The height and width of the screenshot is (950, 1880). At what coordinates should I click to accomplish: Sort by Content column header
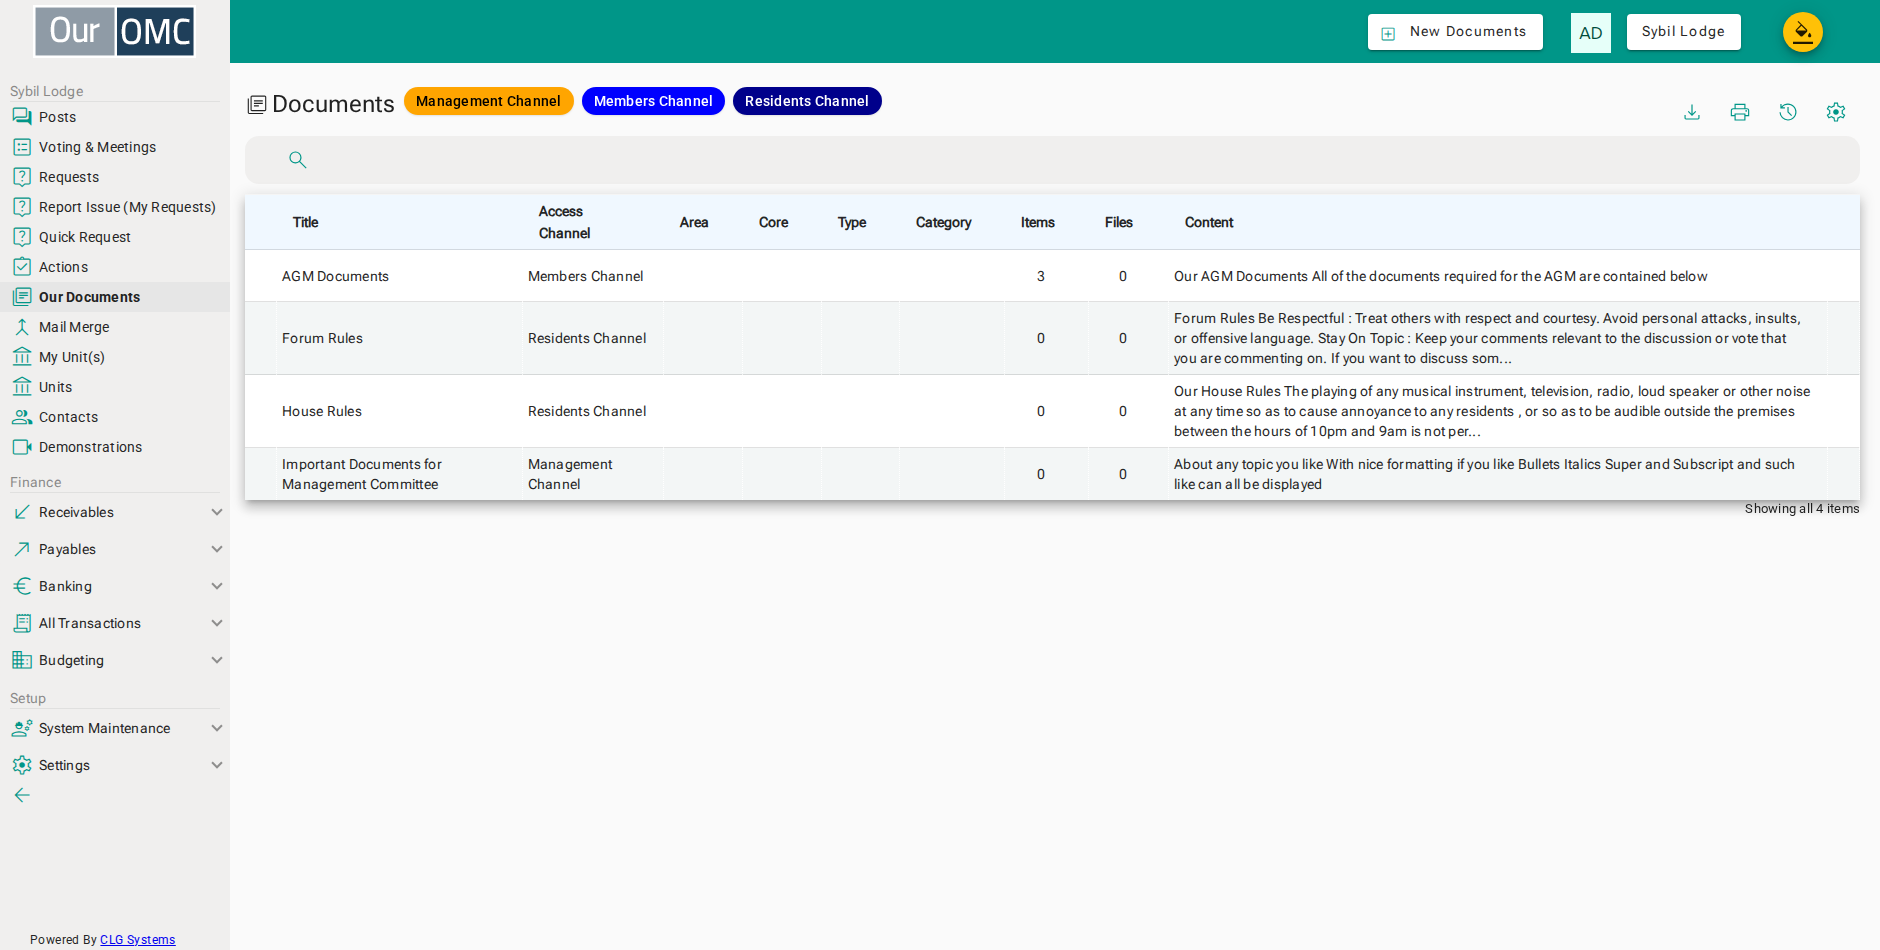(1209, 222)
